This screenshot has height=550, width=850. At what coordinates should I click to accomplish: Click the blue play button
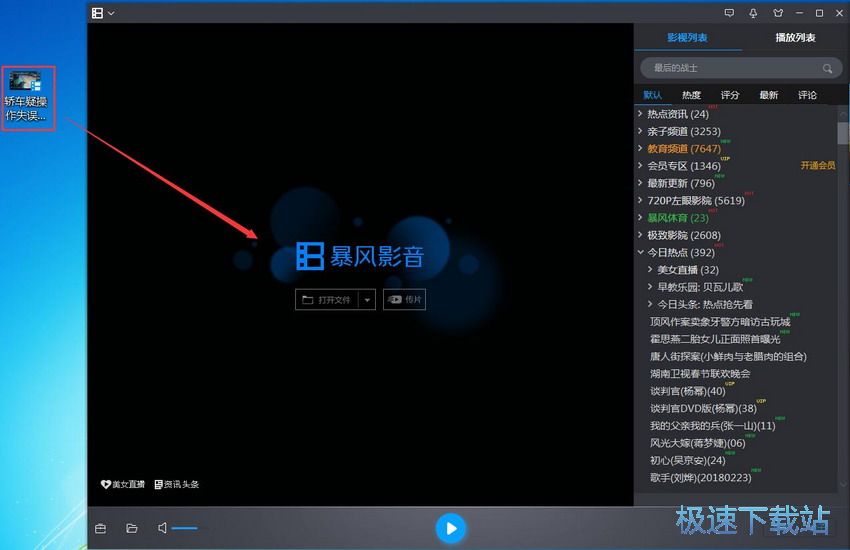(450, 528)
